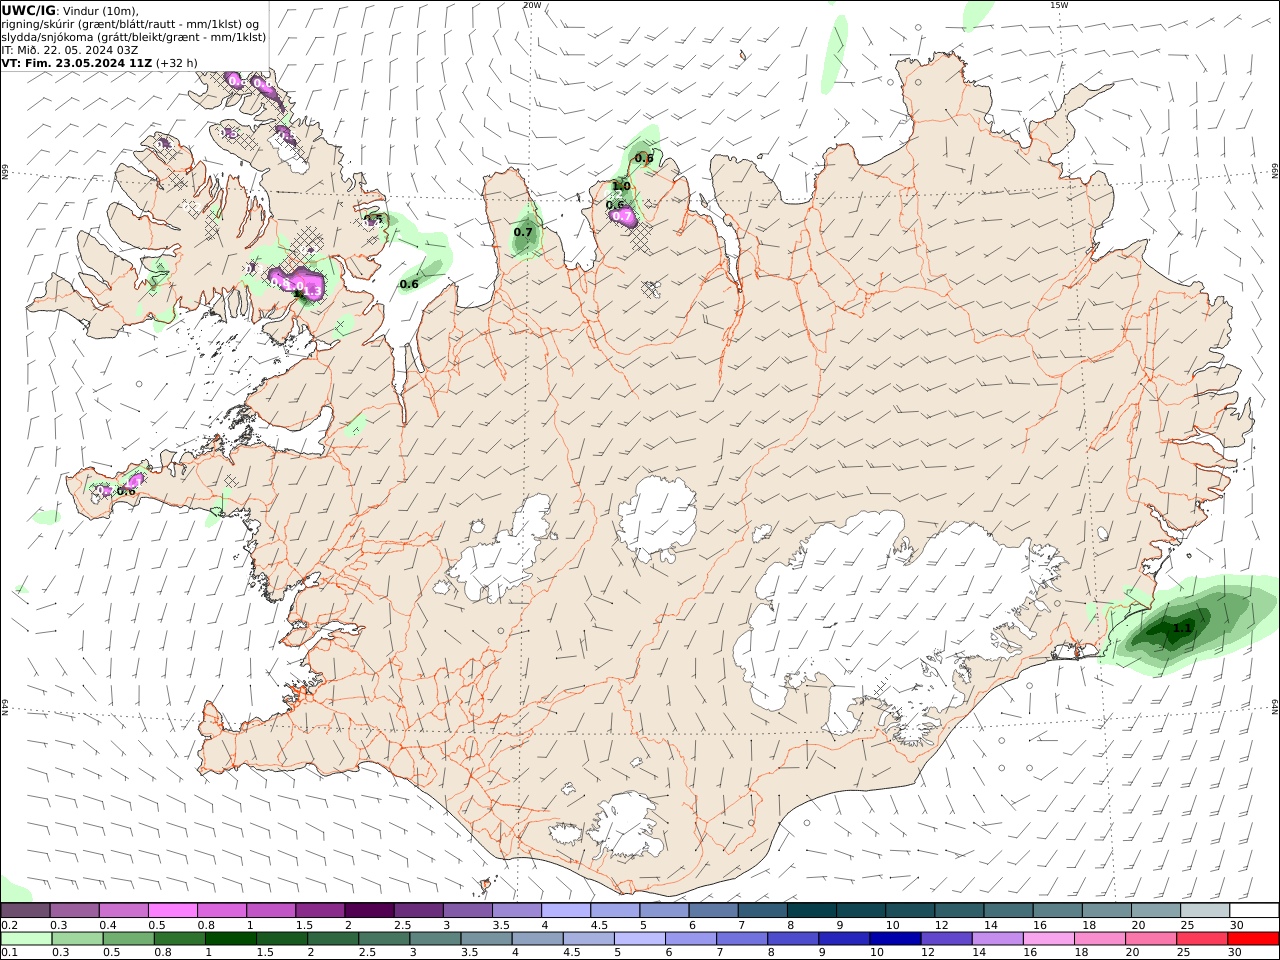Screen dimensions: 1280x960
Task: Click the black 0.7 value on northern peninsula
Action: click(x=523, y=232)
